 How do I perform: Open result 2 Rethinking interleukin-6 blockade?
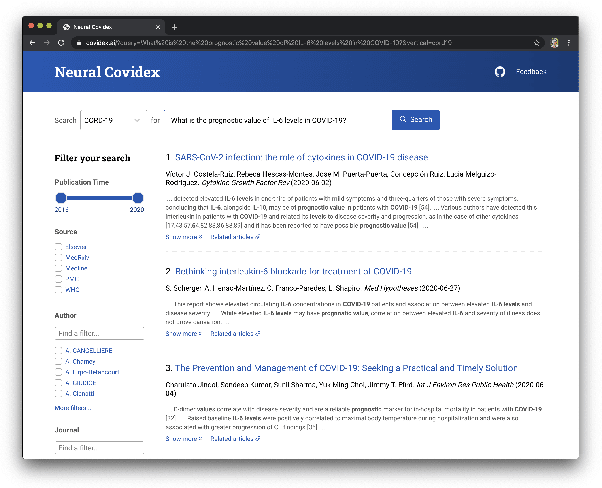(x=293, y=271)
